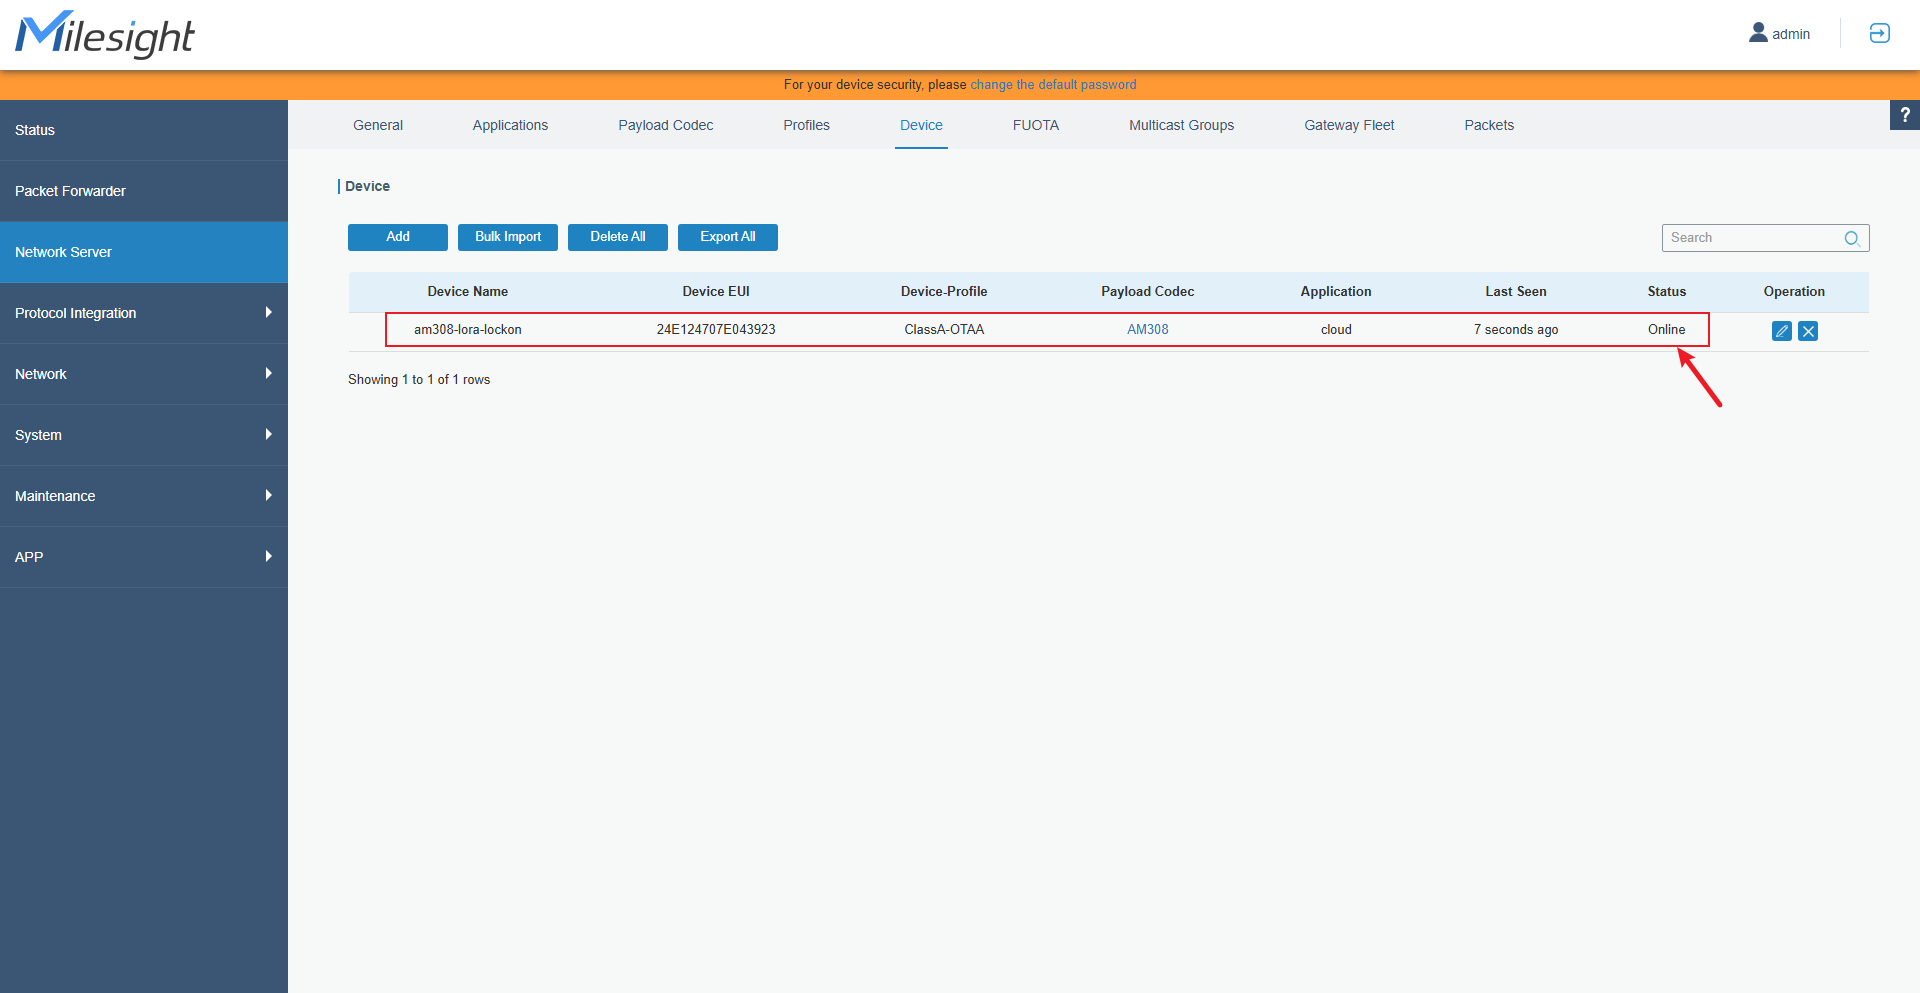This screenshot has height=993, width=1920.
Task: Expand the APP sidebar menu arrow
Action: (268, 557)
